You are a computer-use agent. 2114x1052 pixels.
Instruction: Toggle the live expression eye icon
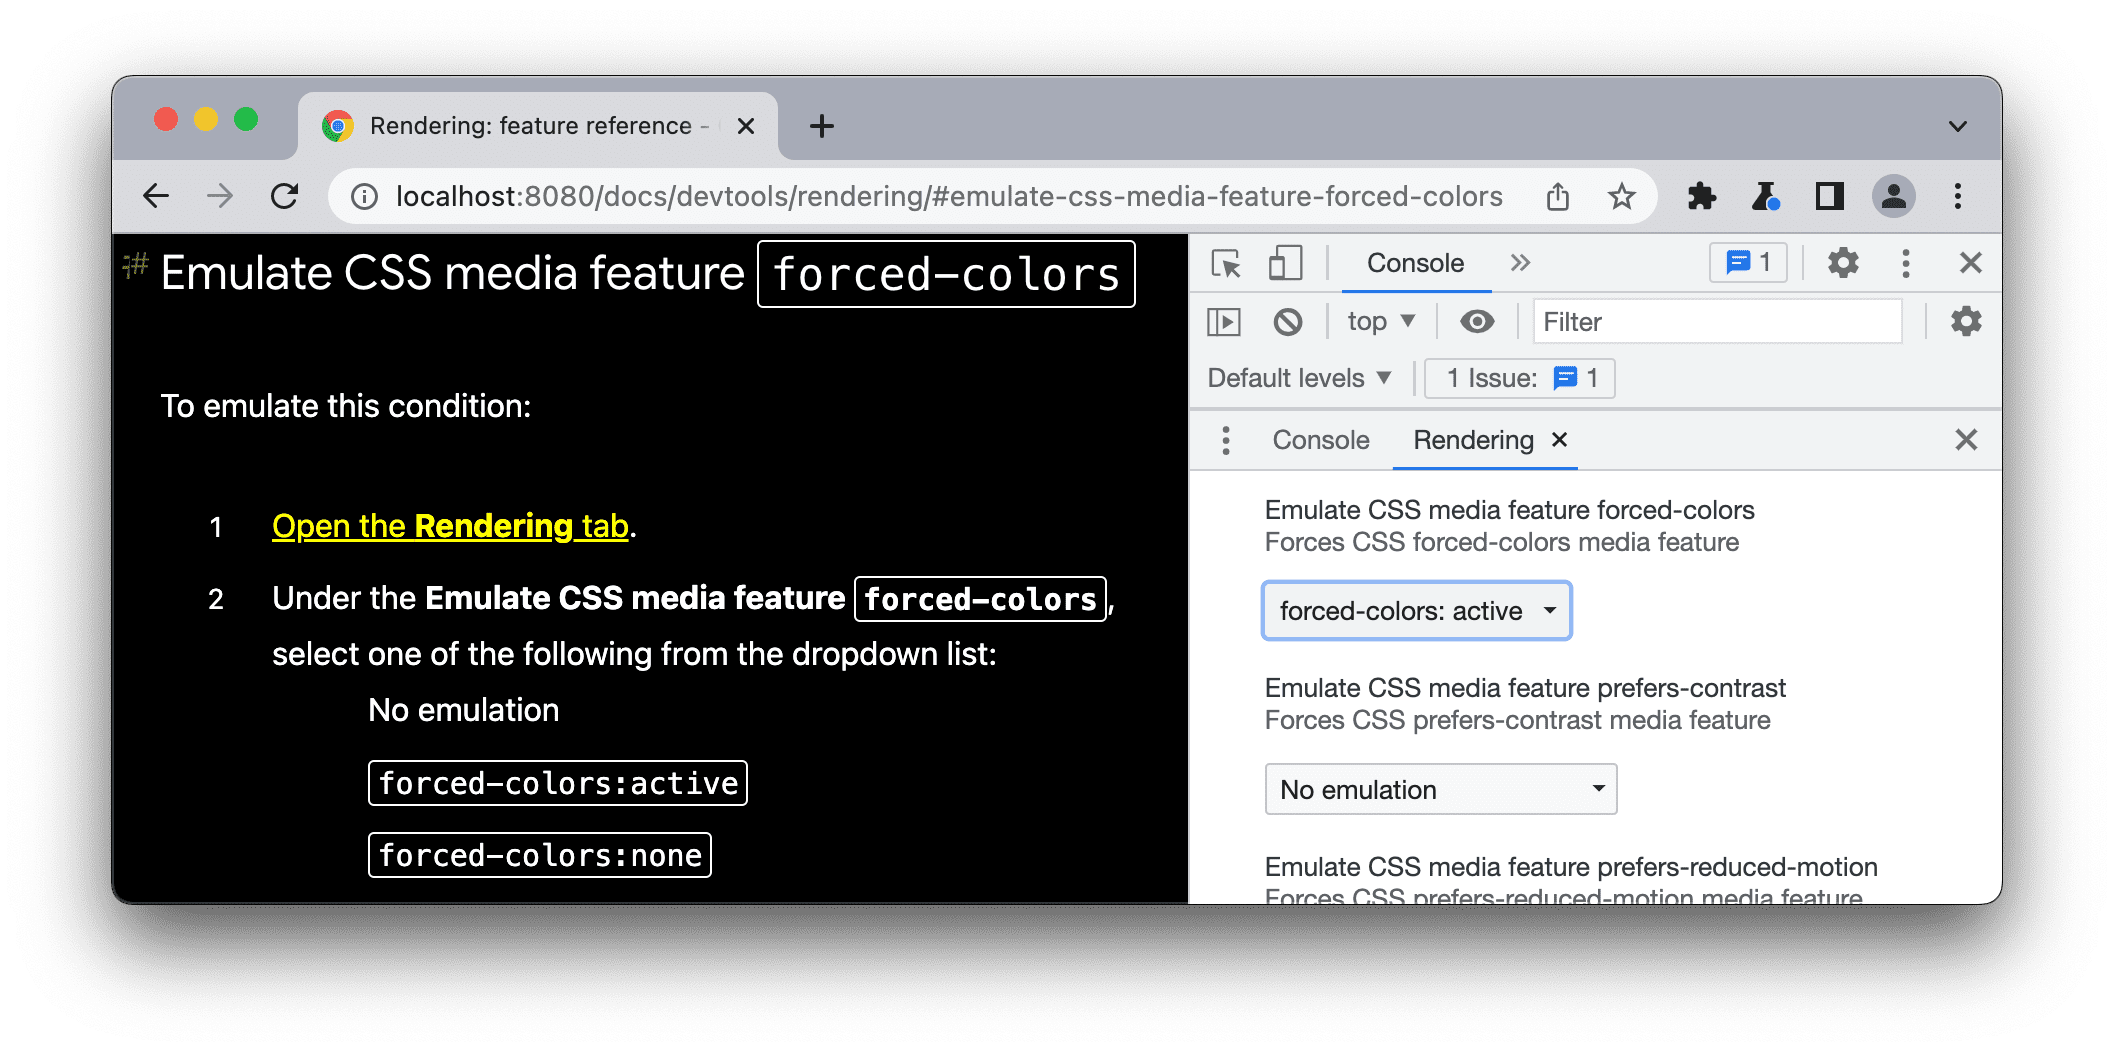1476,321
